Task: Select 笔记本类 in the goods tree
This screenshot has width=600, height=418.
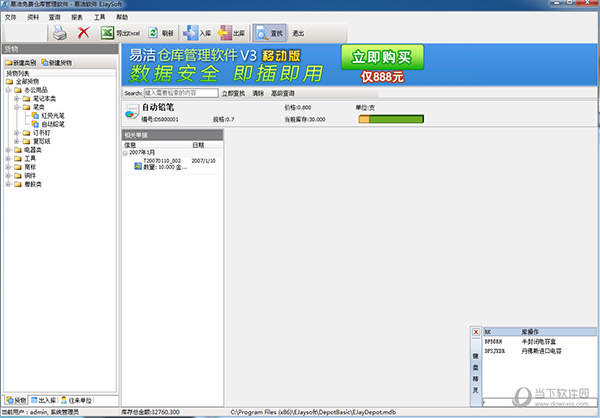Action: (x=44, y=99)
